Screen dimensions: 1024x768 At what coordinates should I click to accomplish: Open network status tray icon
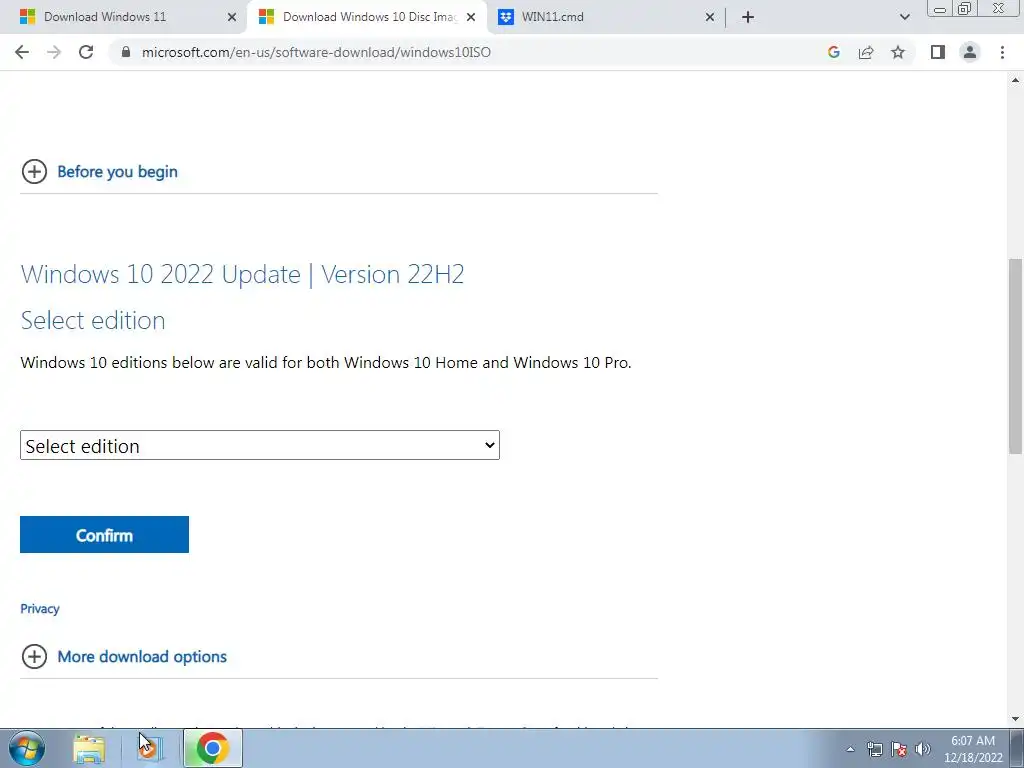pyautogui.click(x=874, y=749)
